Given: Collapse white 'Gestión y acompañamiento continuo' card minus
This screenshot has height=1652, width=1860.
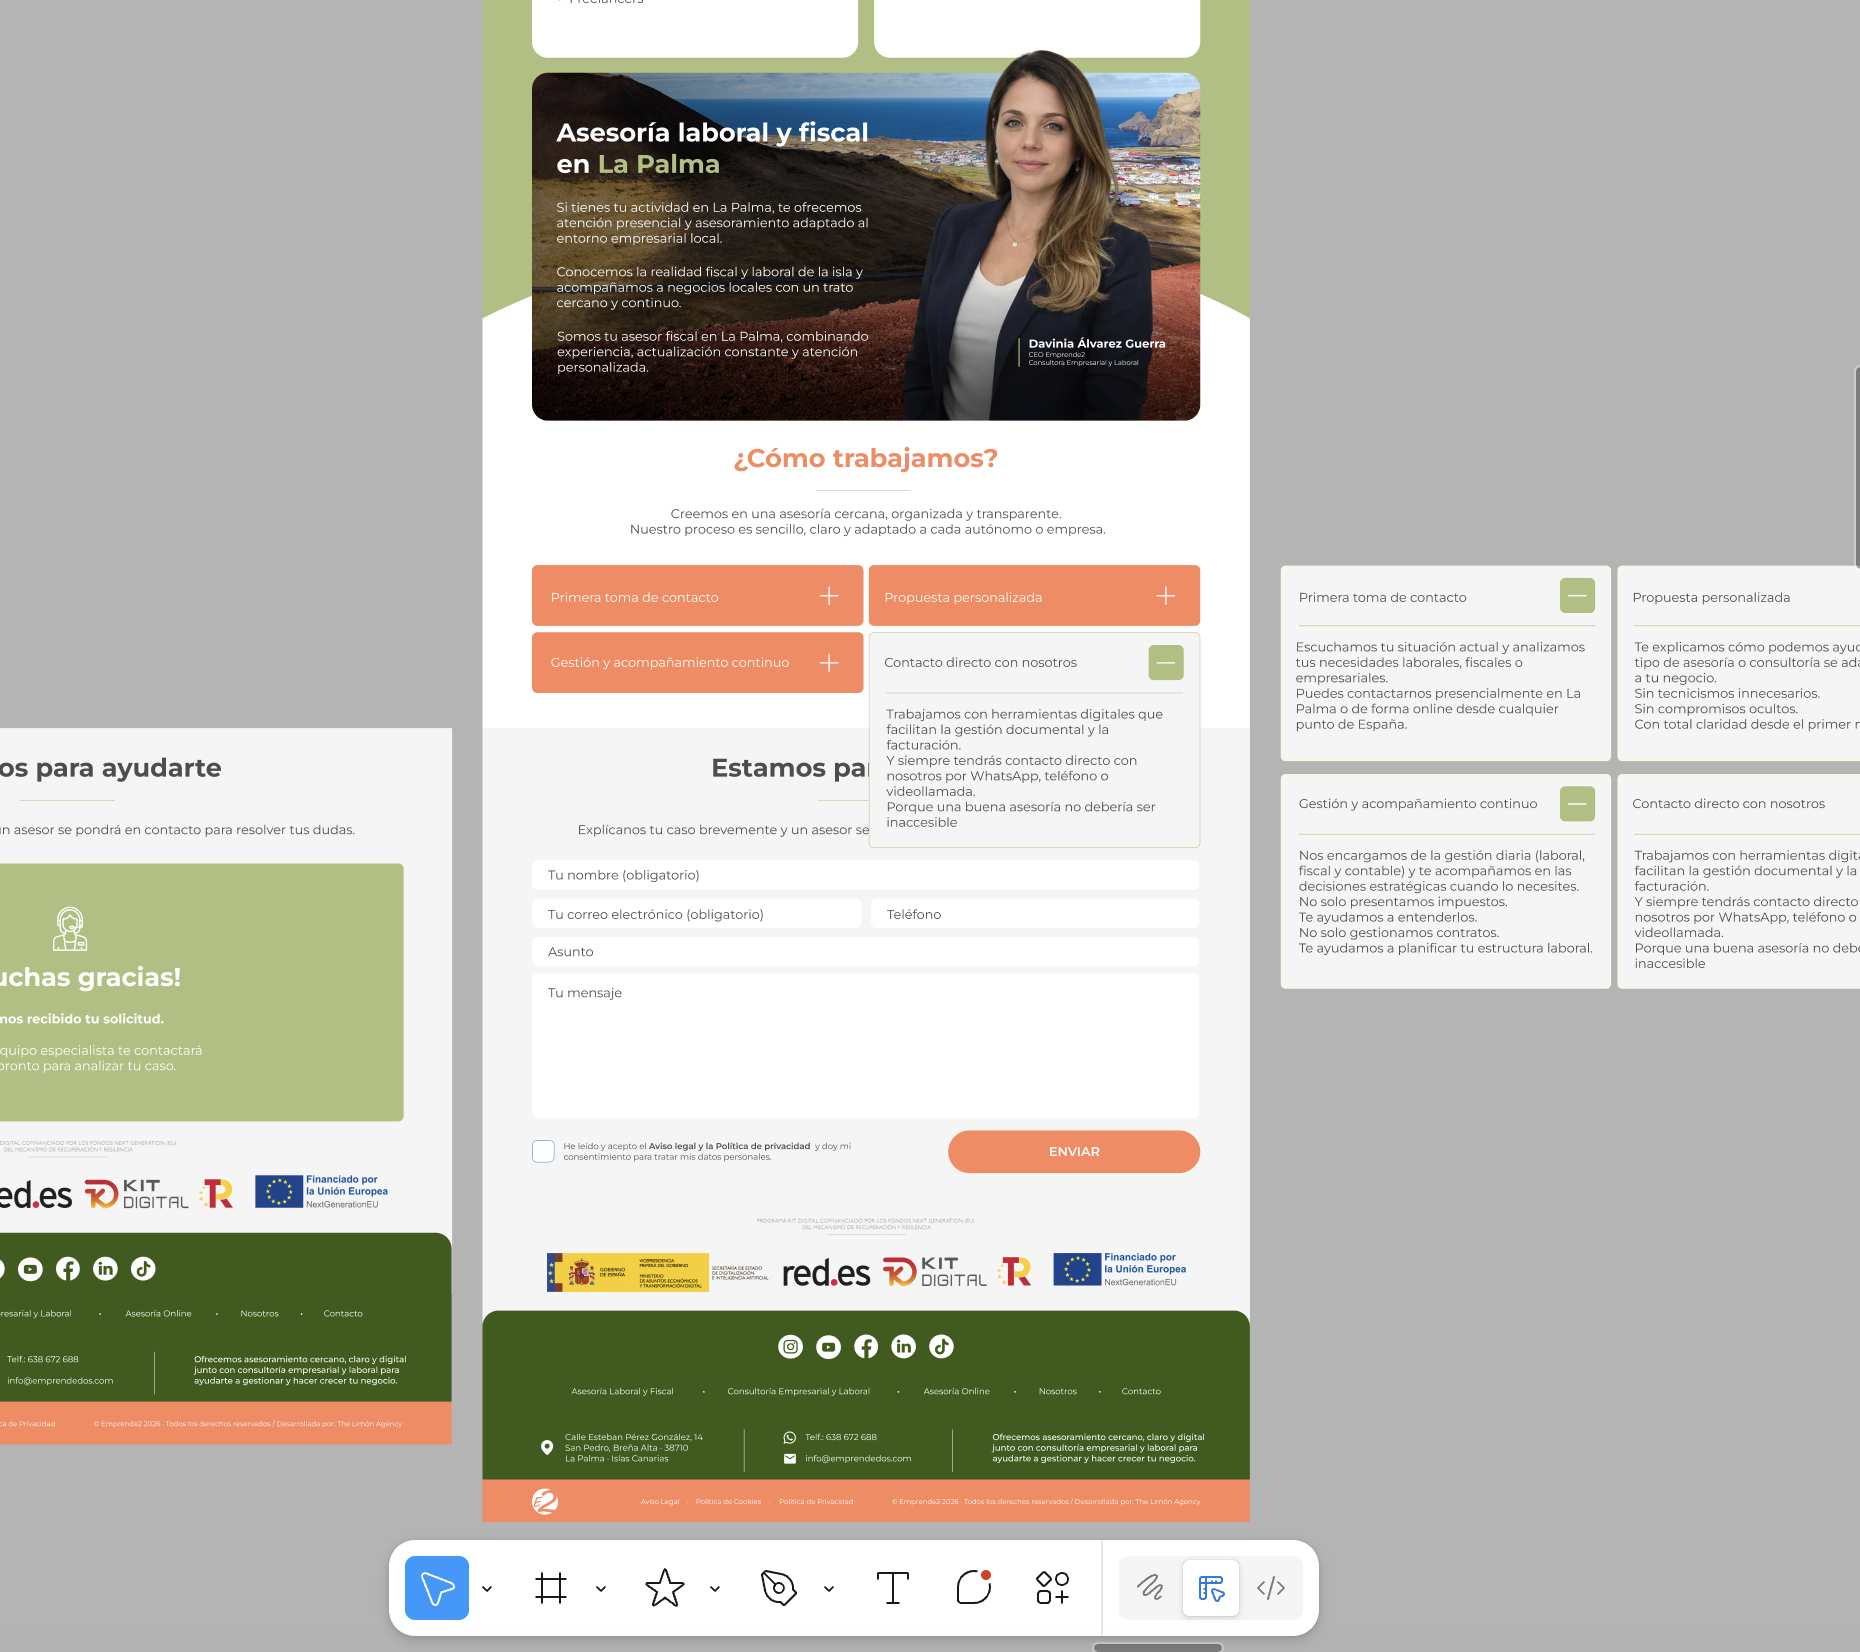Looking at the screenshot, I should [1577, 803].
